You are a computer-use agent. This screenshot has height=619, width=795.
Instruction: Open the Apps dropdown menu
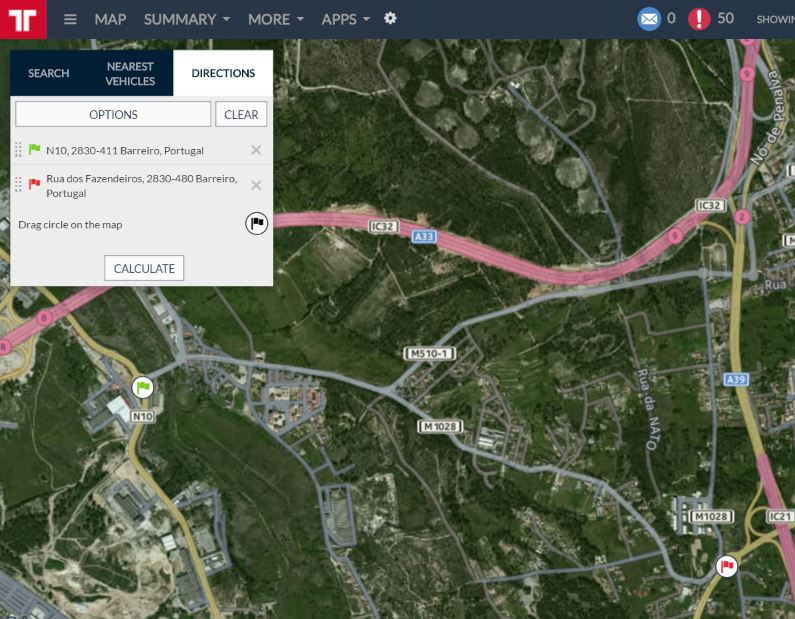click(x=345, y=19)
